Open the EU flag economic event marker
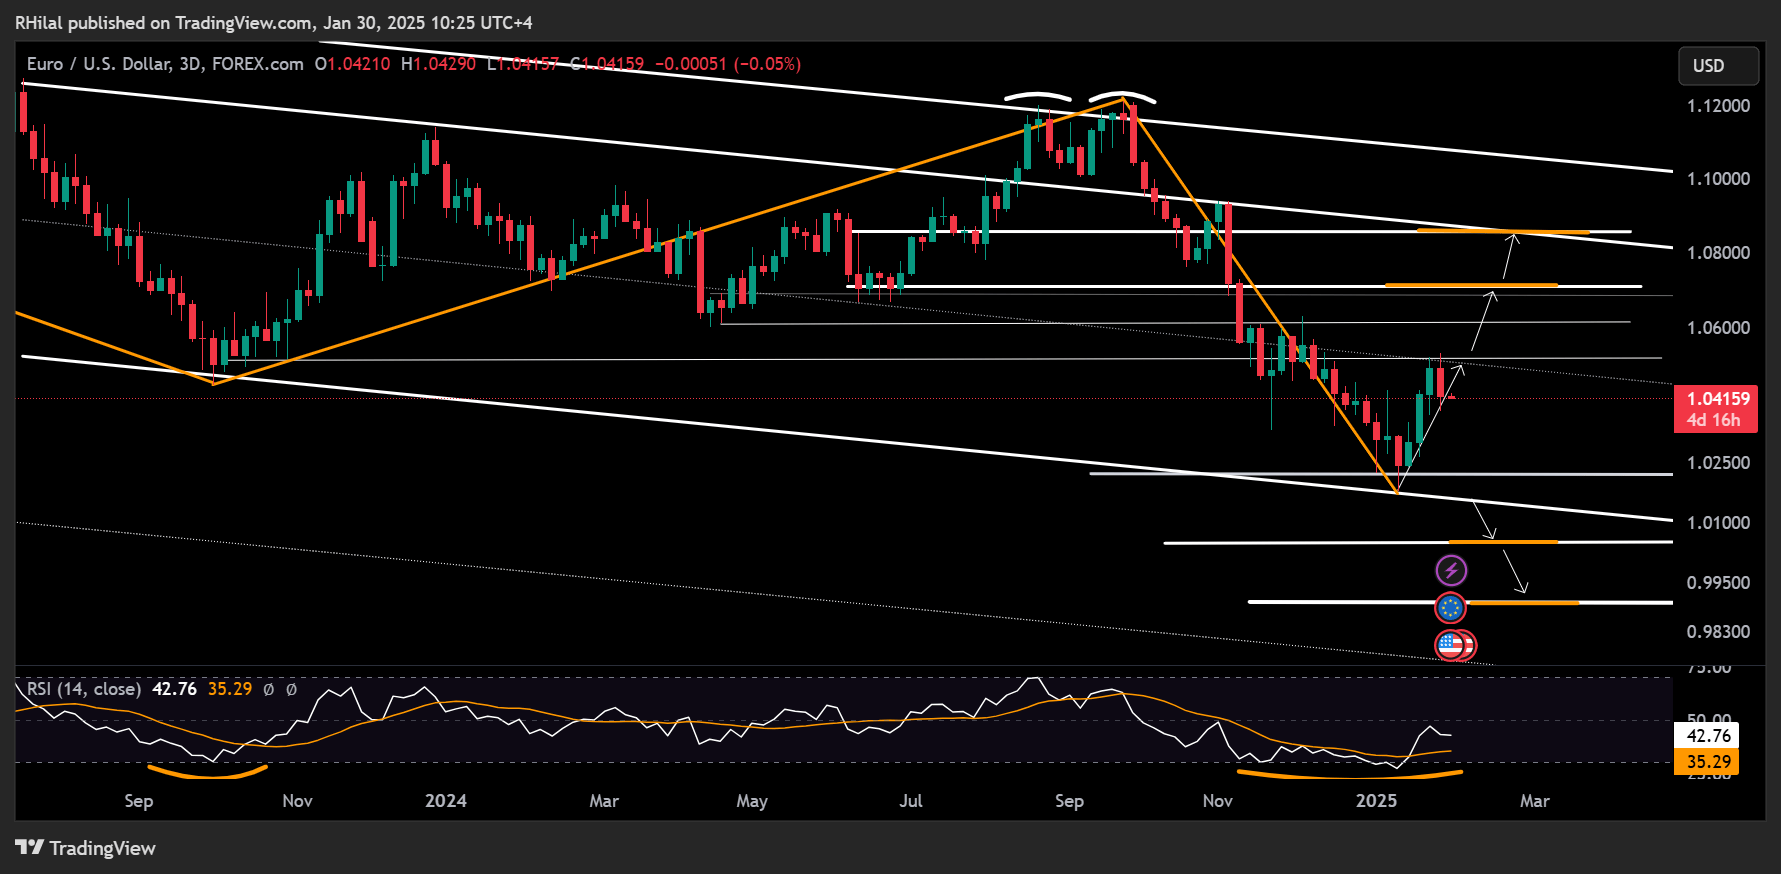 tap(1450, 607)
